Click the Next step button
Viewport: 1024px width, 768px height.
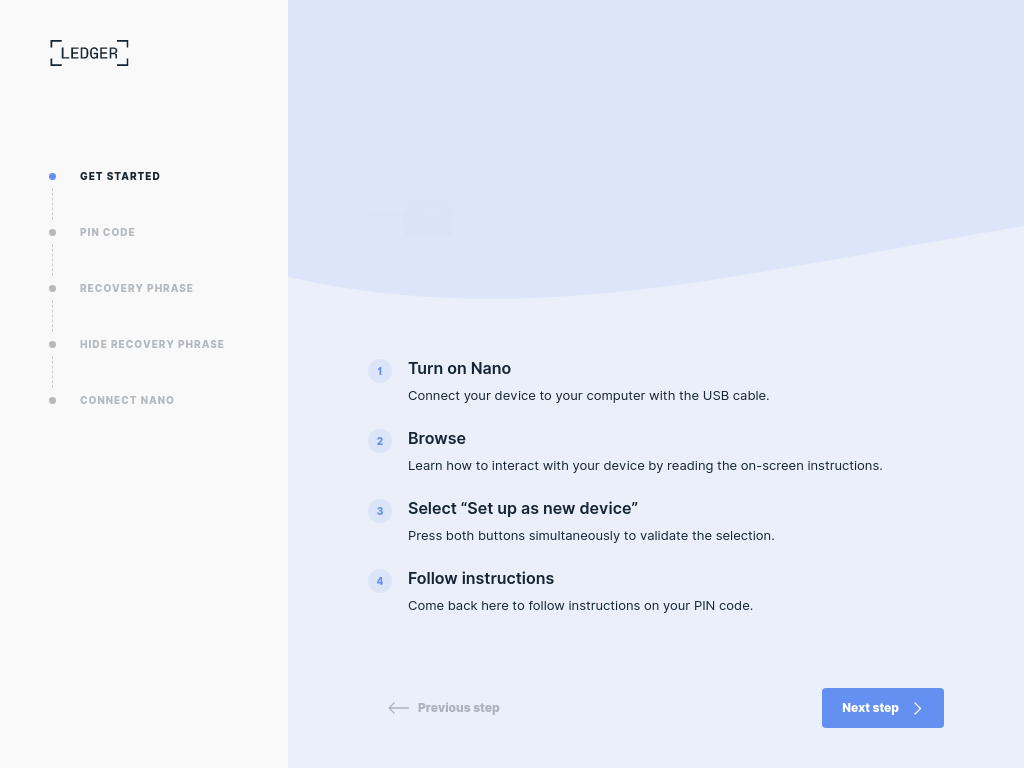(x=882, y=708)
